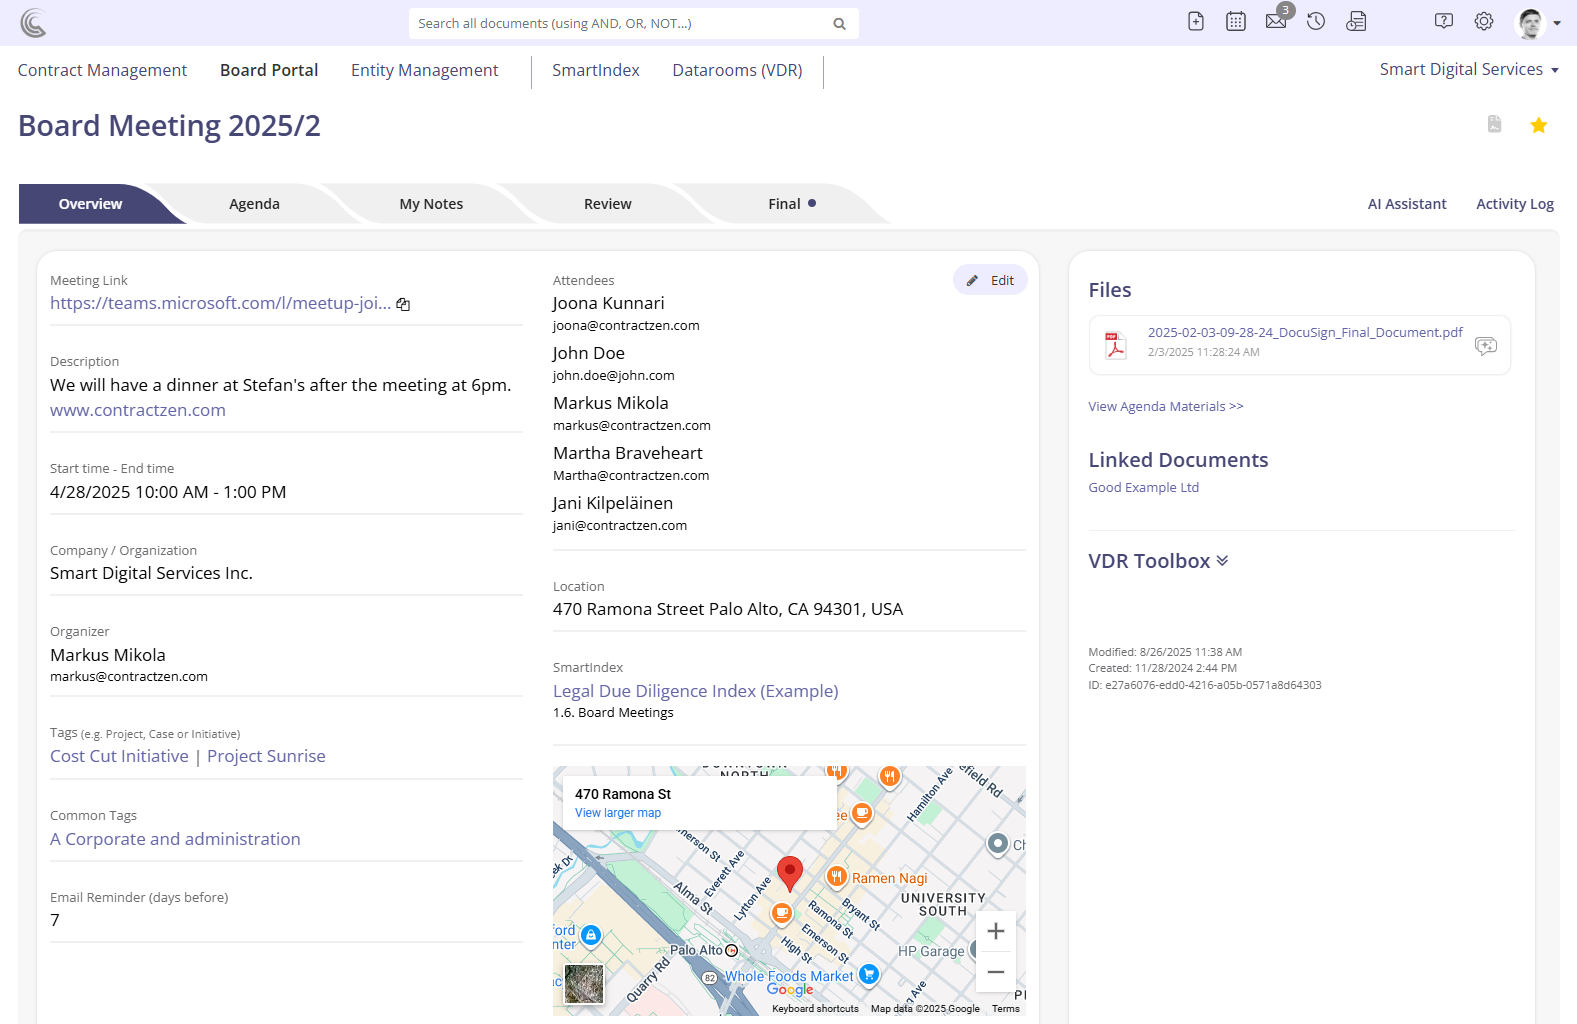Switch map to satellite thumbnail

[584, 984]
